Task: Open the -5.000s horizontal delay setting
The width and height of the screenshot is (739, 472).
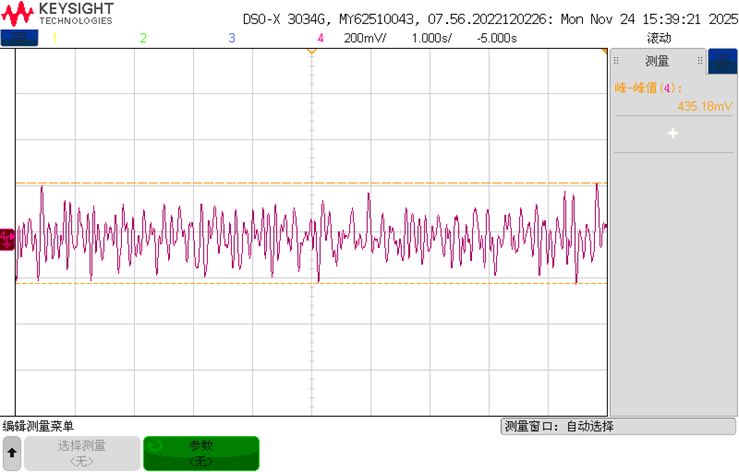Action: [x=496, y=38]
